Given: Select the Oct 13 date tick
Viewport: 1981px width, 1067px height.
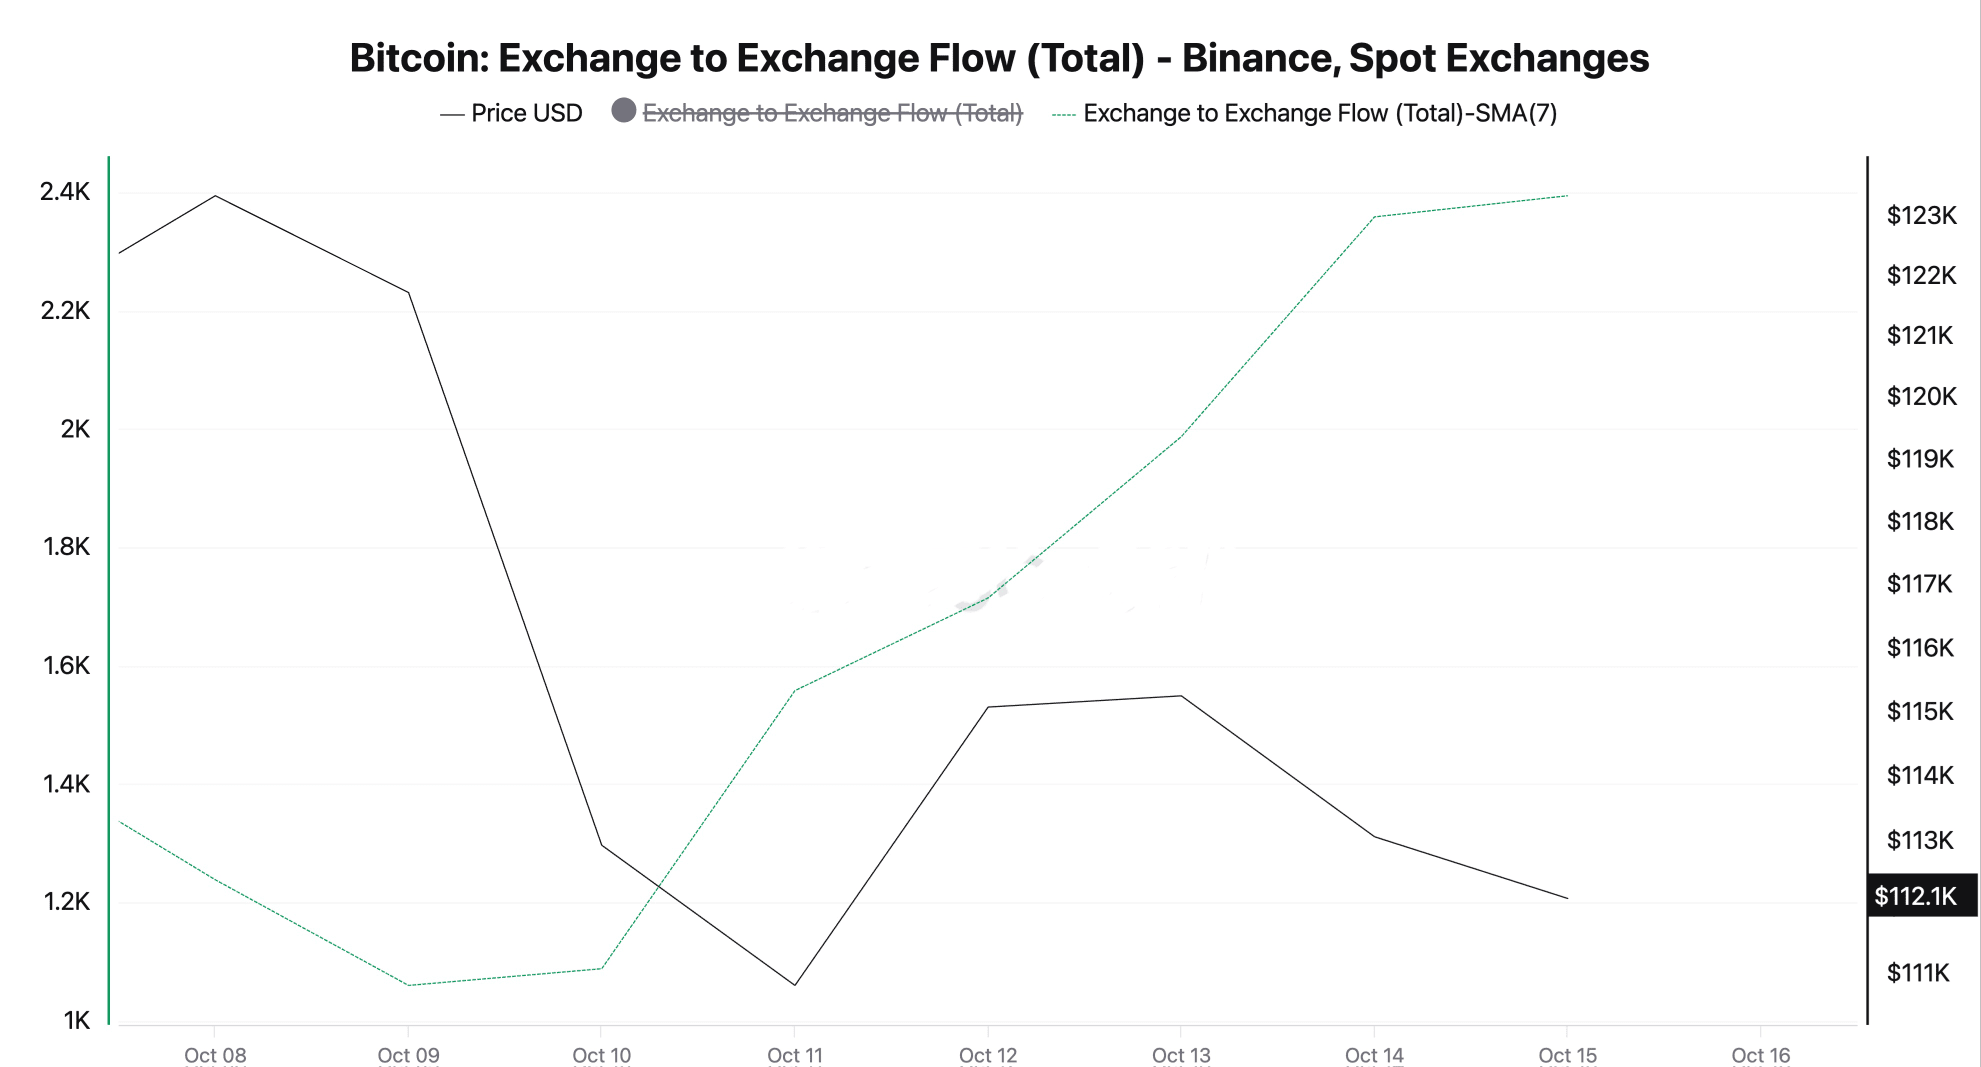Looking at the screenshot, I should point(1181,1055).
